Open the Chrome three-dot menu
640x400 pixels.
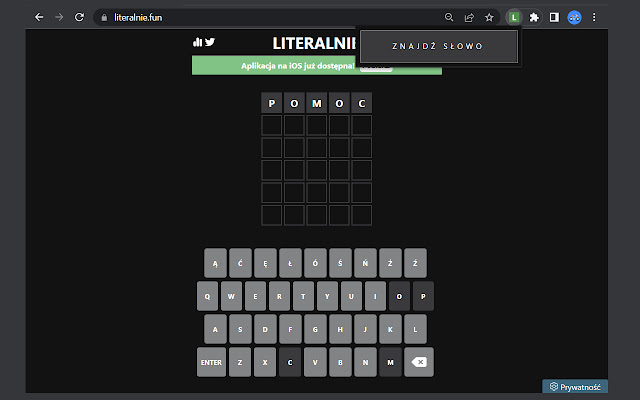[x=594, y=17]
